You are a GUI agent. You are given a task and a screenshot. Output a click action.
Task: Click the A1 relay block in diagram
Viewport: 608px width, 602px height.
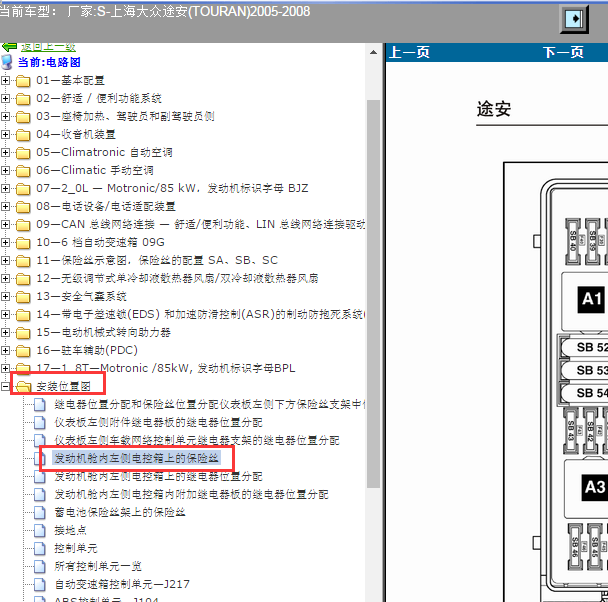coord(591,299)
